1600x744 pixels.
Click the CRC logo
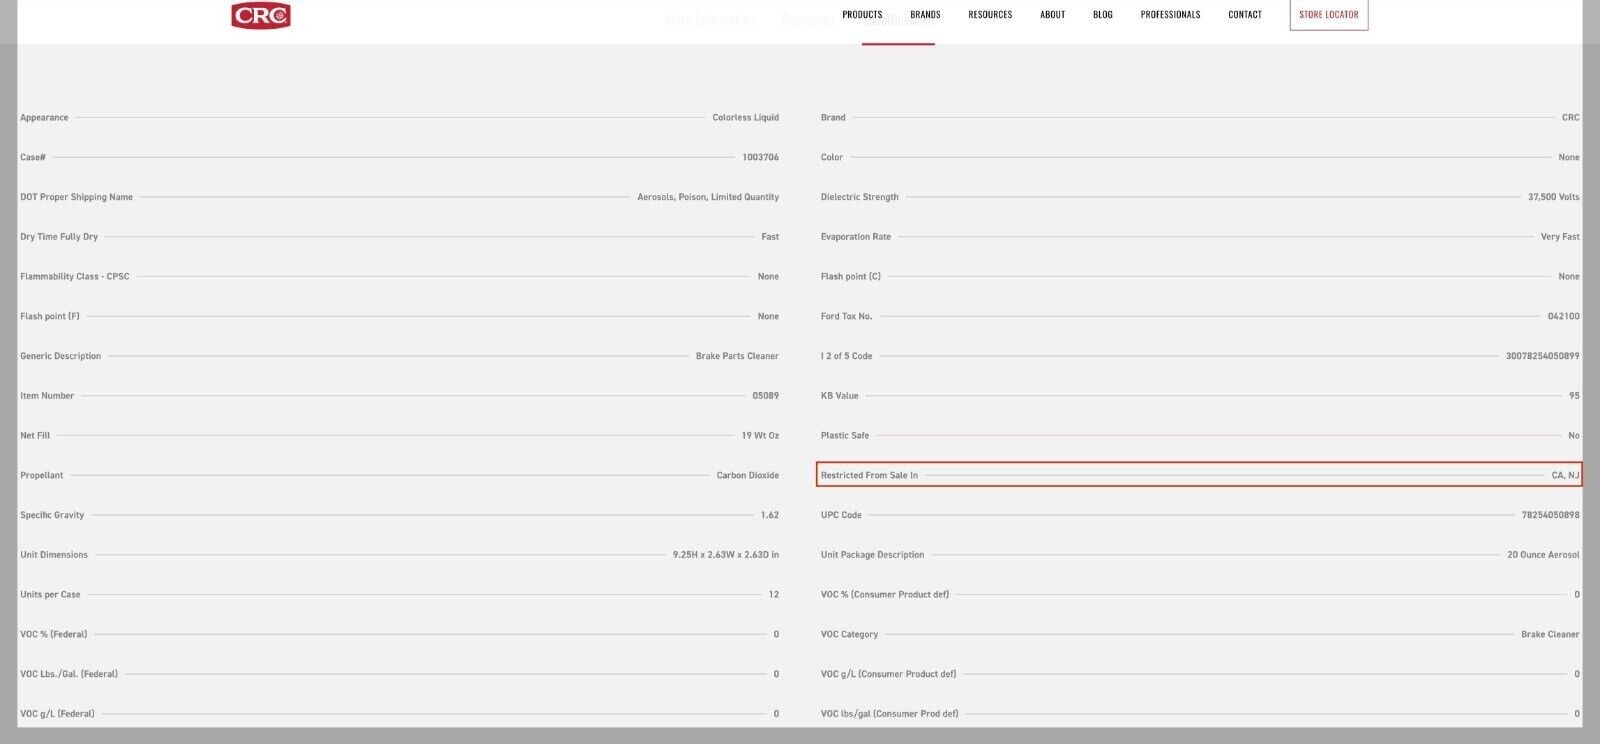click(x=261, y=16)
